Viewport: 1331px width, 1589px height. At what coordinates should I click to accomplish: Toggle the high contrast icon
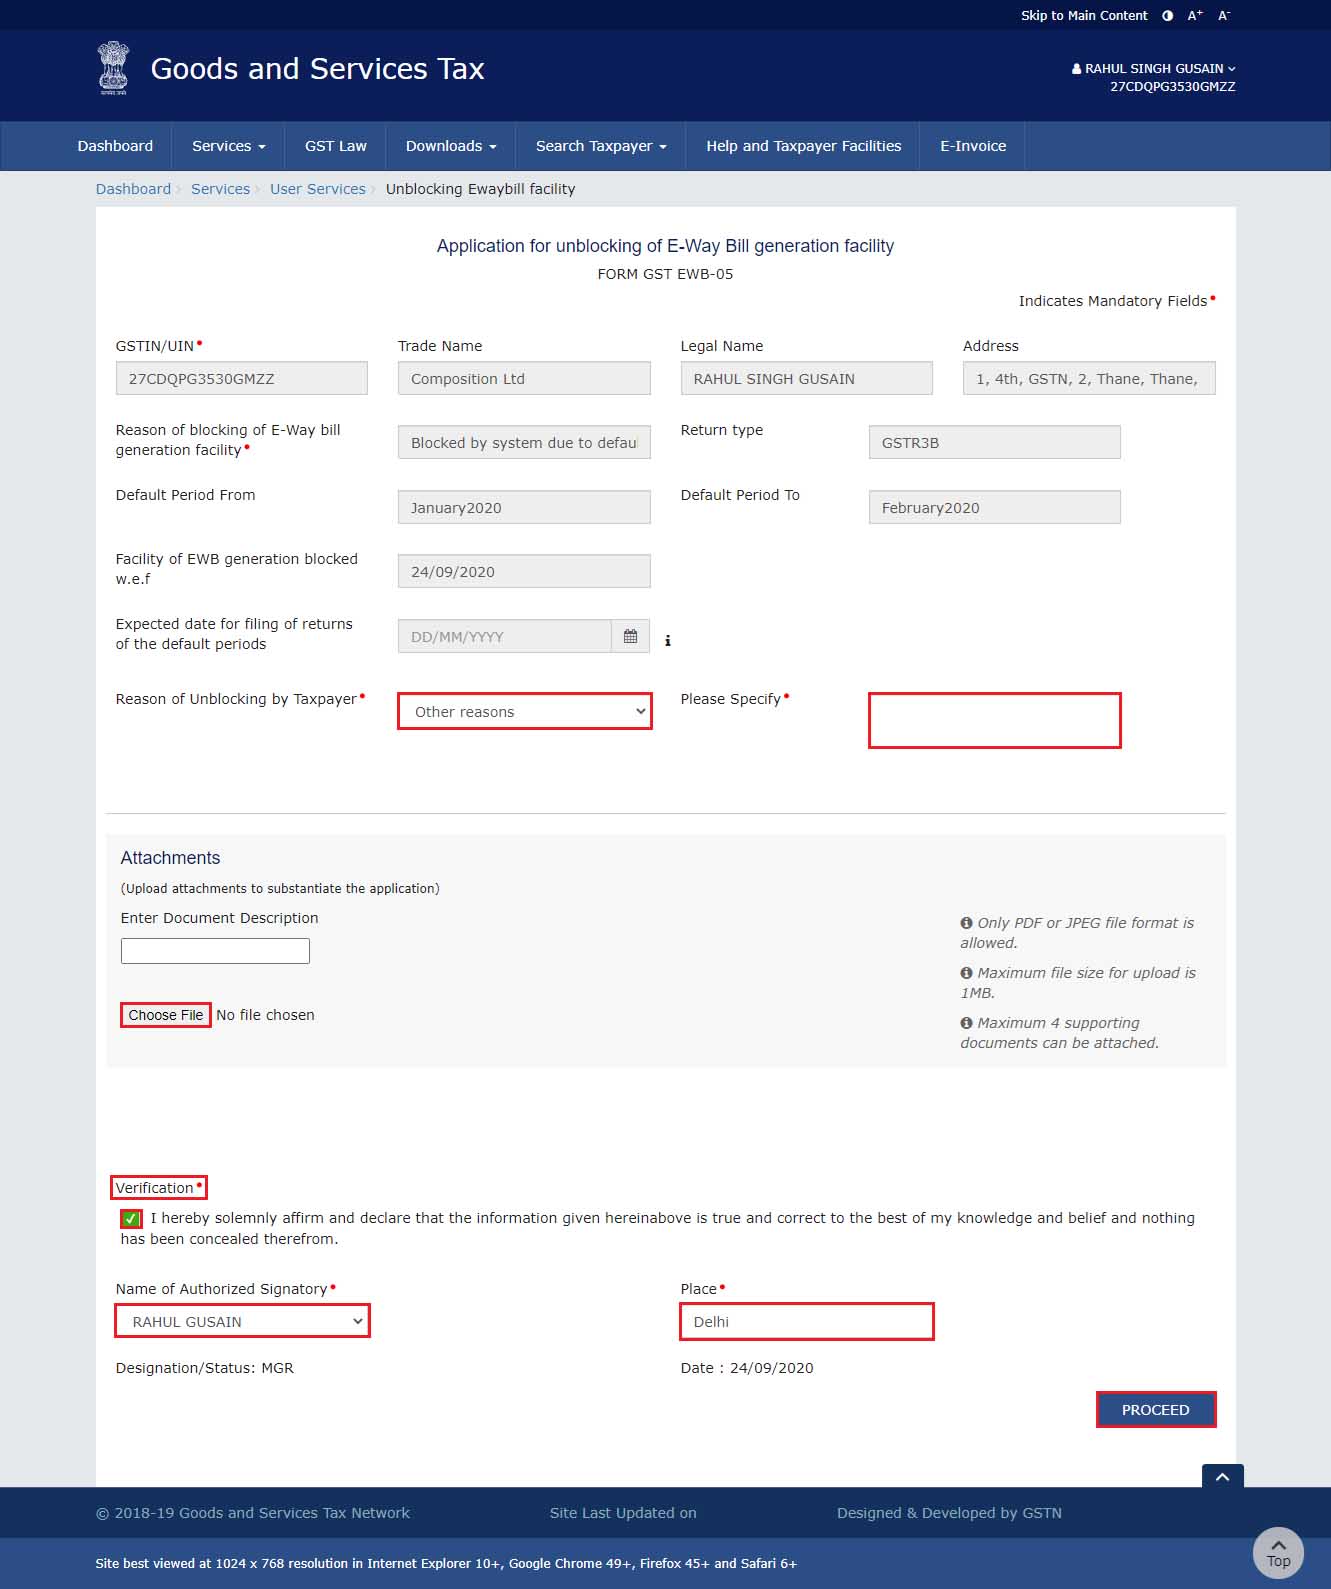tap(1167, 16)
